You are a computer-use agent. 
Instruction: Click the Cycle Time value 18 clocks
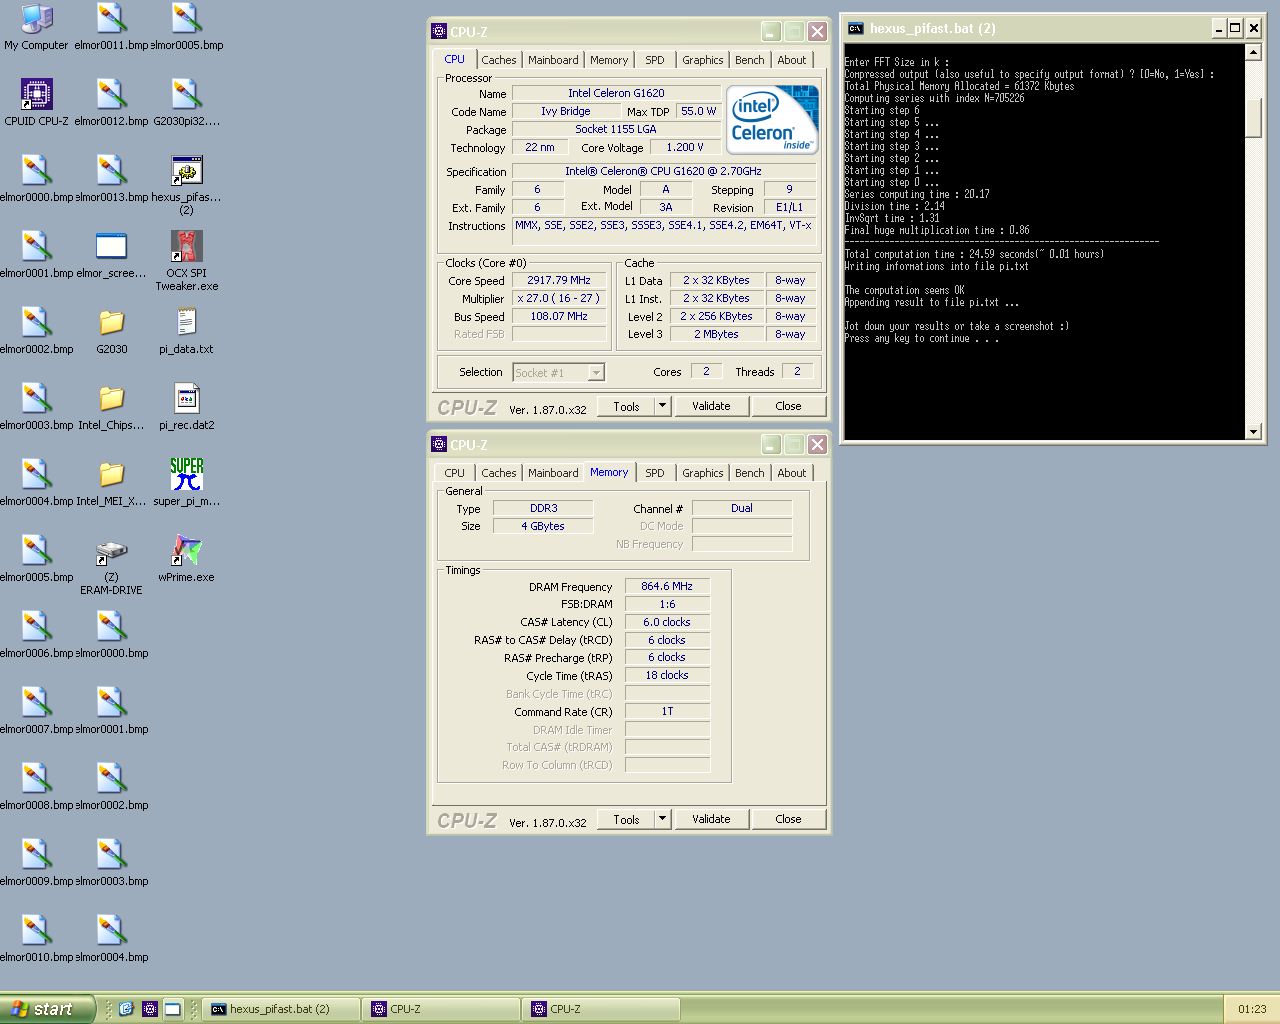click(x=667, y=675)
